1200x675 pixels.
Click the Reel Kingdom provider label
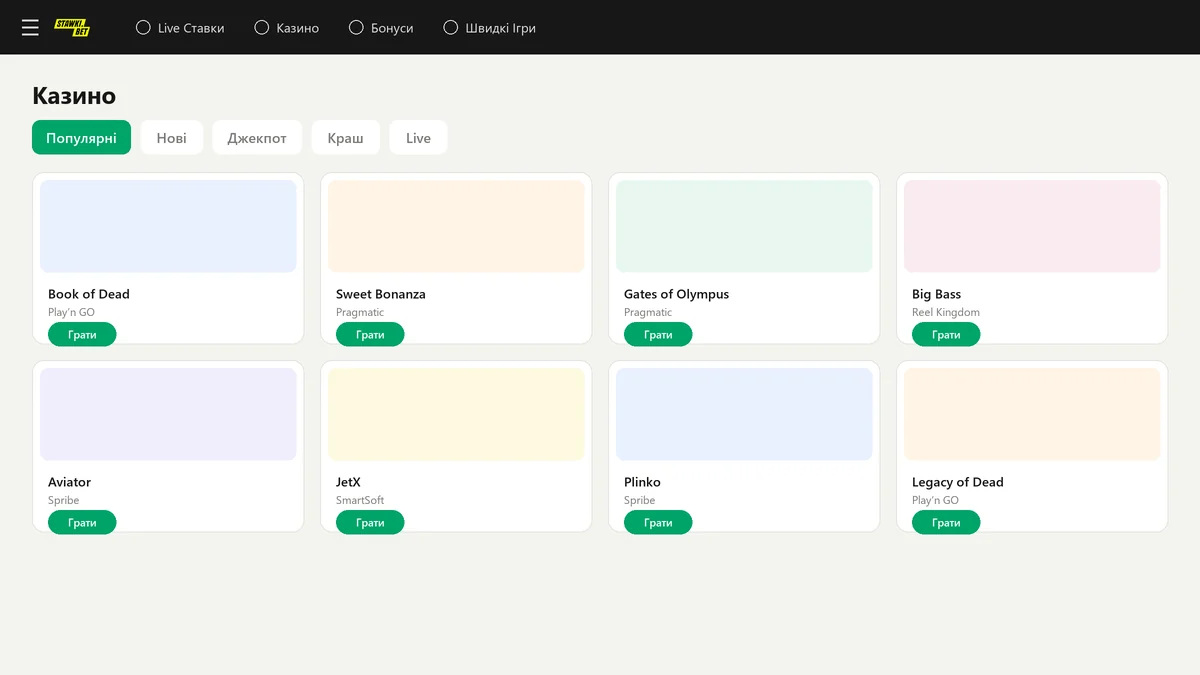click(946, 312)
